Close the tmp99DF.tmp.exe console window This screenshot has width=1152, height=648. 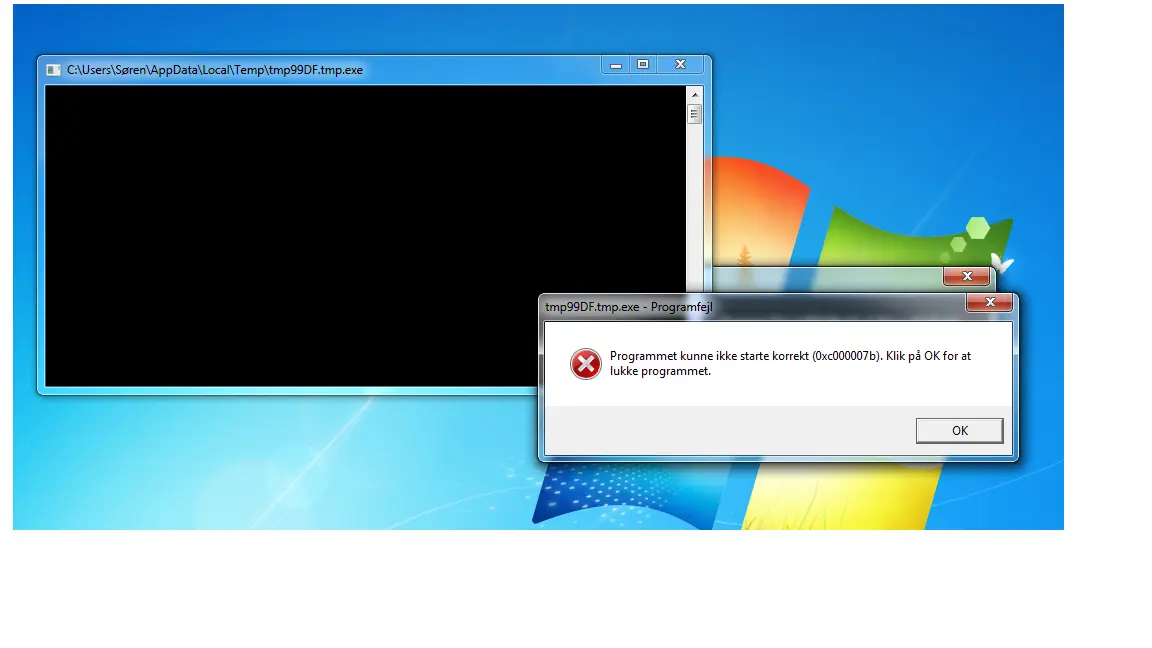pyautogui.click(x=680, y=65)
